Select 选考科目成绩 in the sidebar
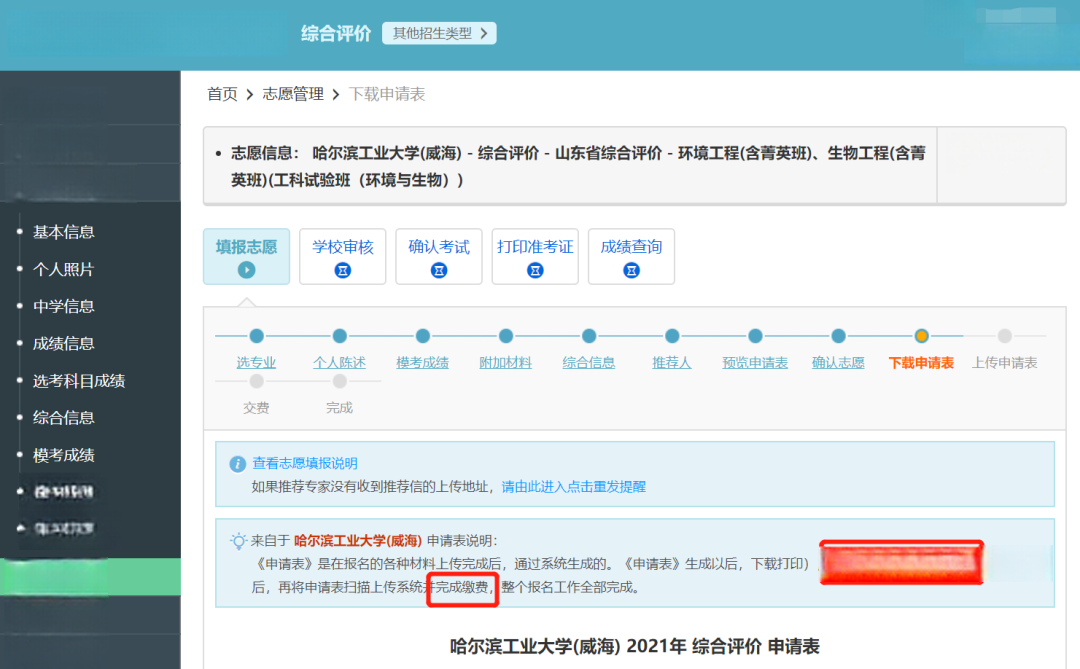Viewport: 1080px width, 669px height. click(79, 381)
